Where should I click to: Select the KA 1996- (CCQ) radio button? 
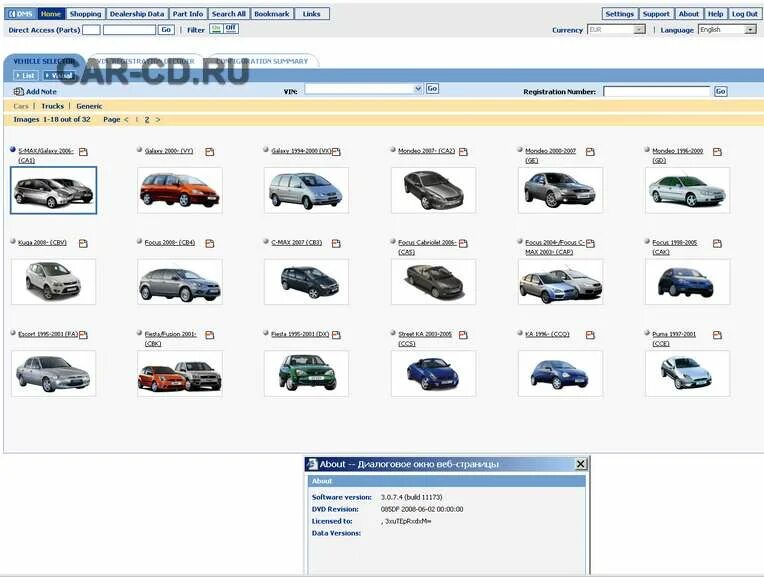click(520, 332)
